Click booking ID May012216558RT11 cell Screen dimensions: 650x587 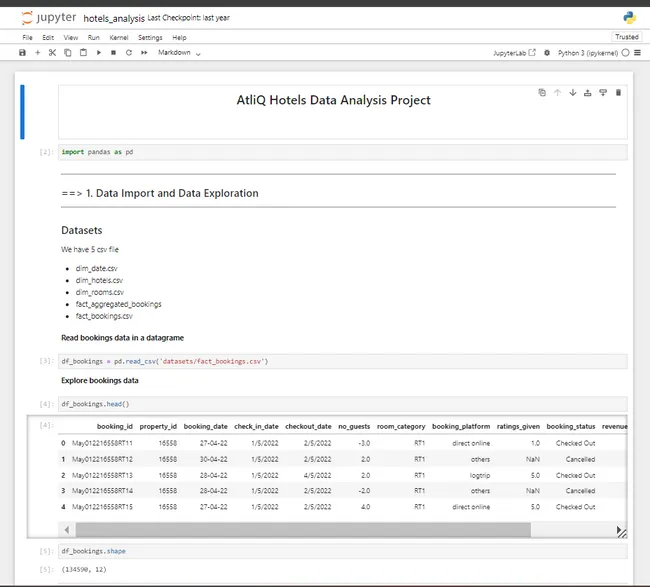[102, 443]
